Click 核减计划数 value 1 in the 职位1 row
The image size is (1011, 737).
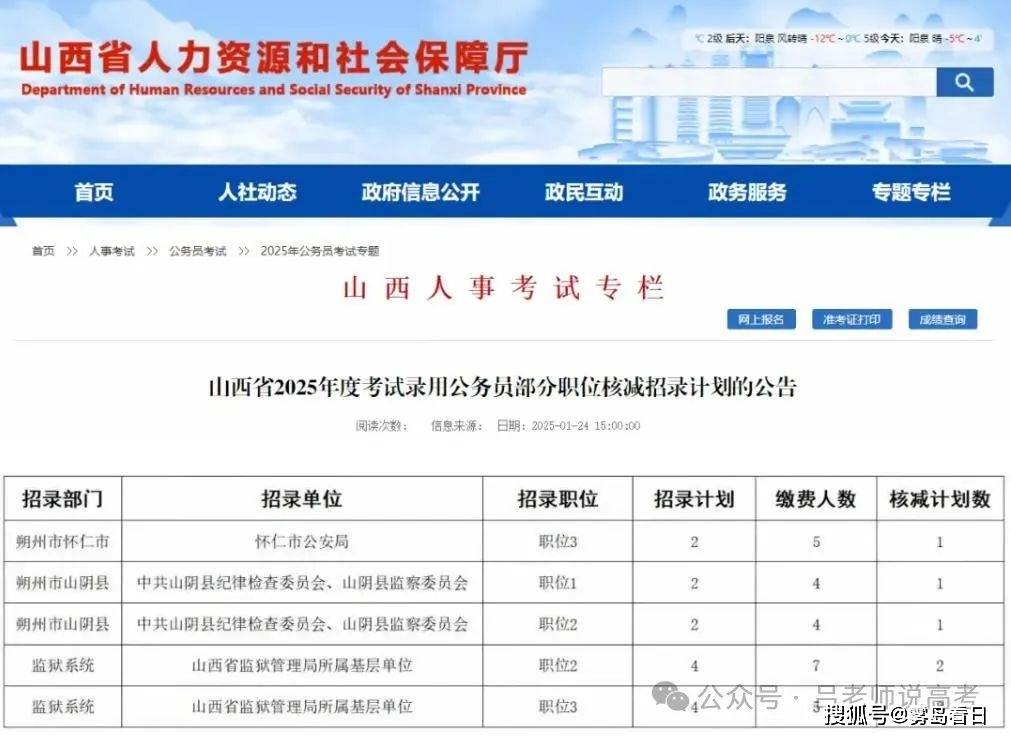coord(940,584)
